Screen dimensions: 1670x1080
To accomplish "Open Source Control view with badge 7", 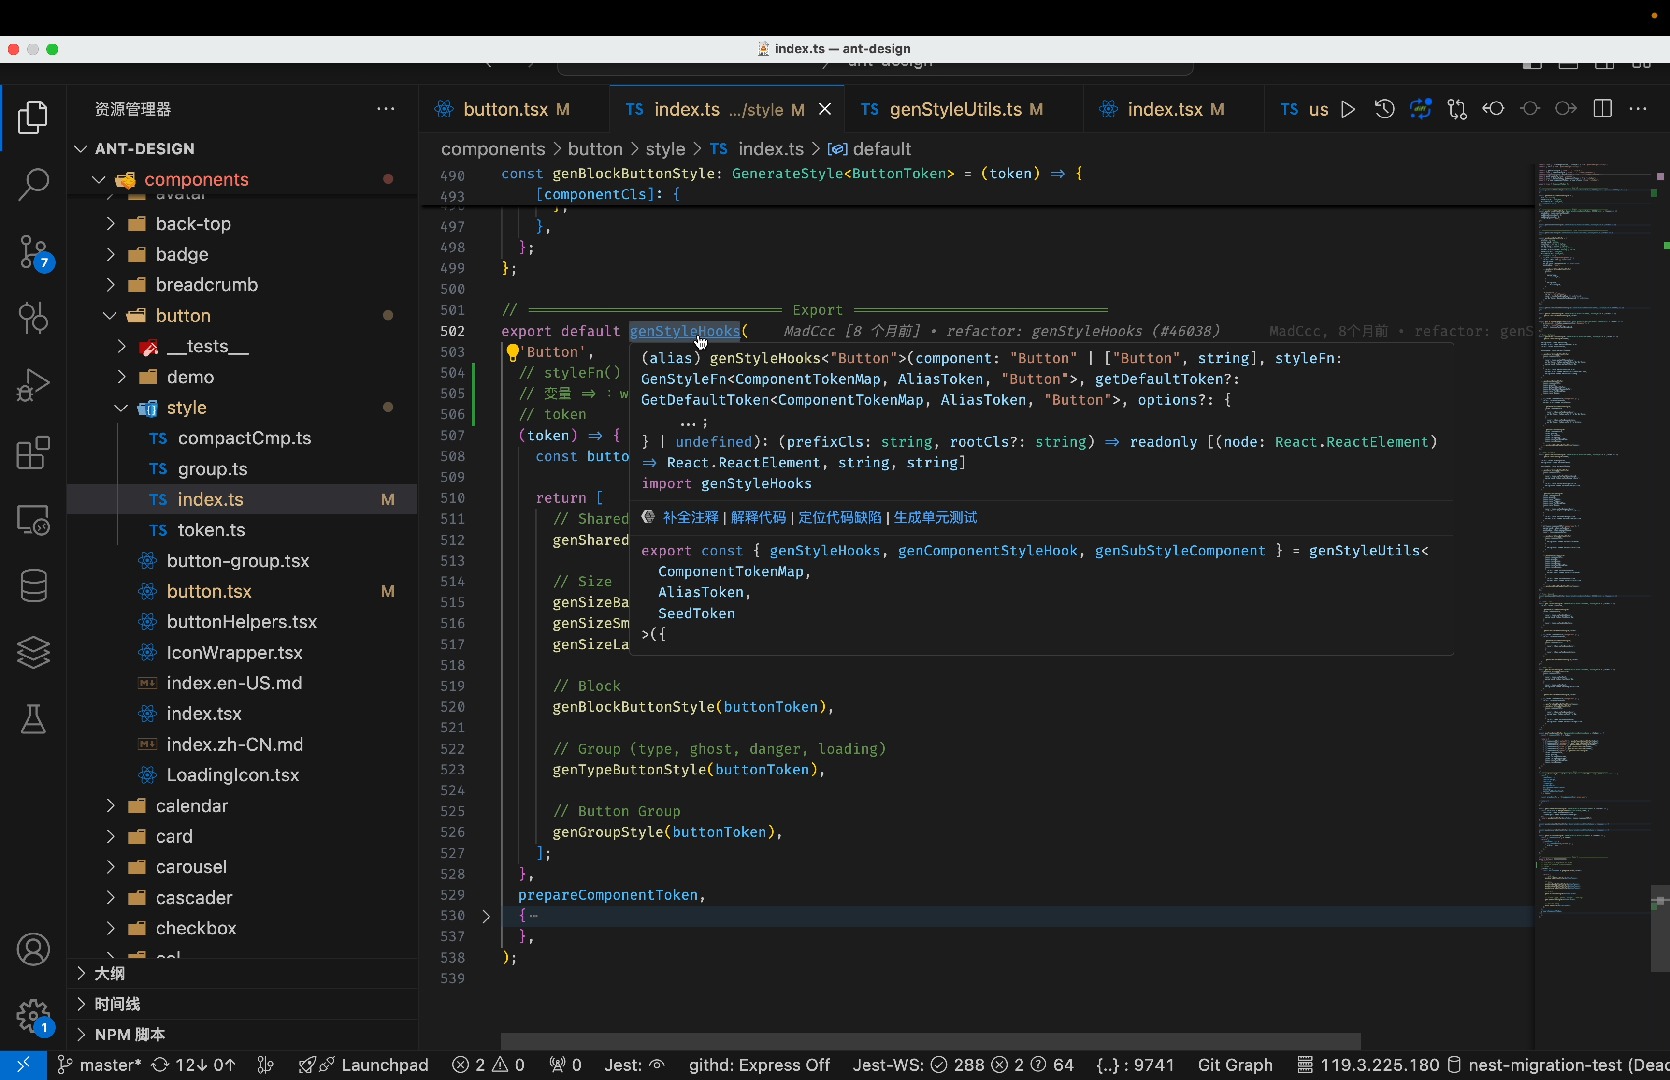I will (x=33, y=252).
